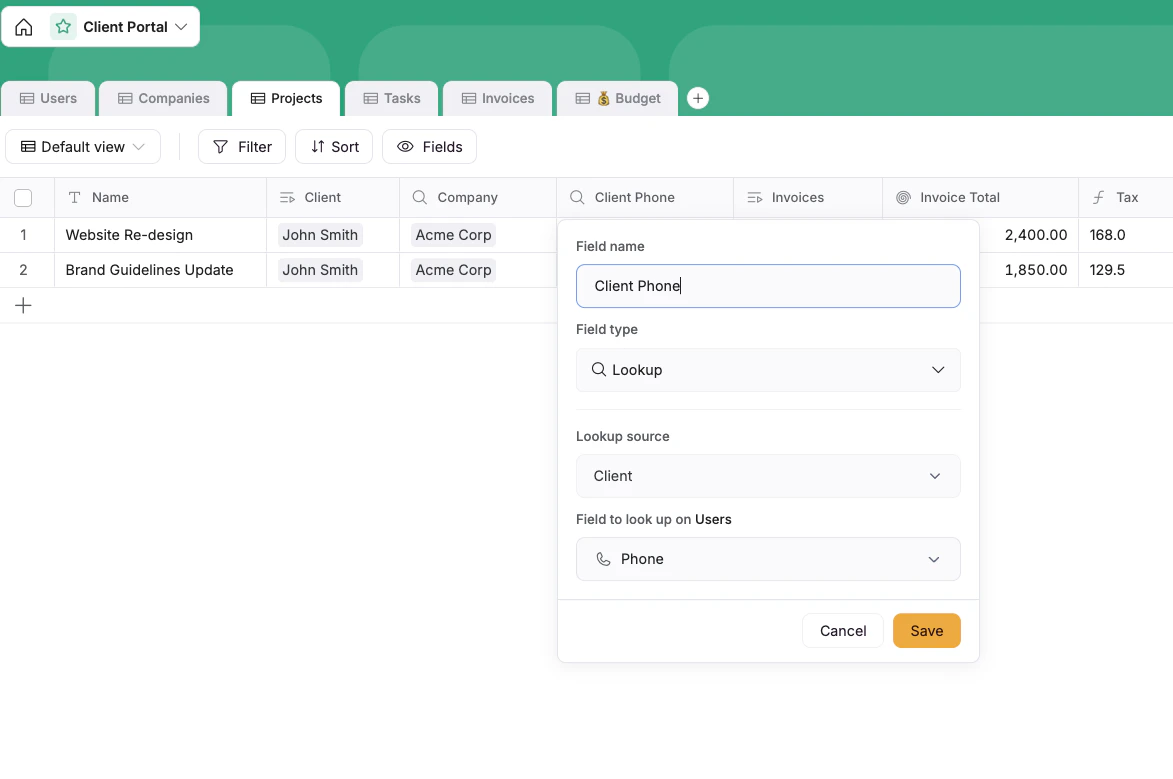The image size is (1173, 779).
Task: Open the Lookup source Client dropdown
Action: [768, 476]
